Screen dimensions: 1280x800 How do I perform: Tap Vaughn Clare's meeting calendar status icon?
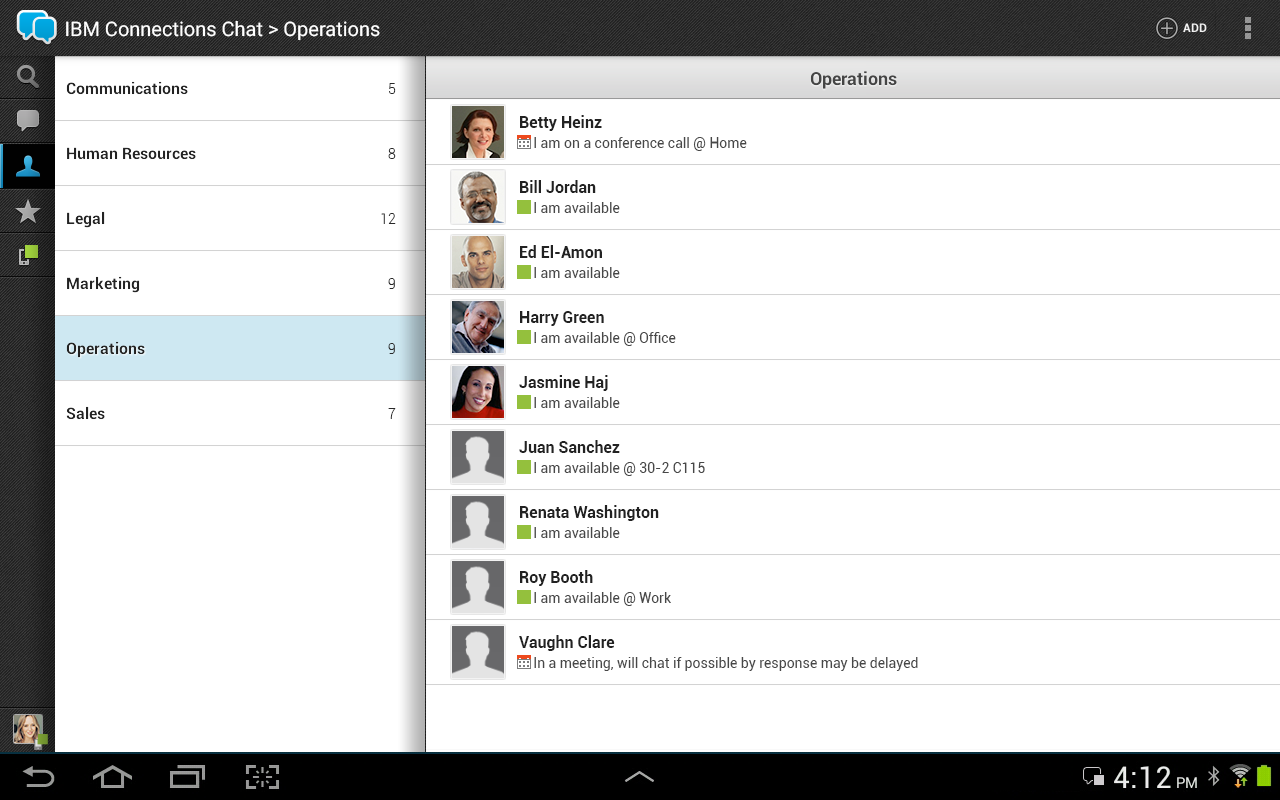524,663
